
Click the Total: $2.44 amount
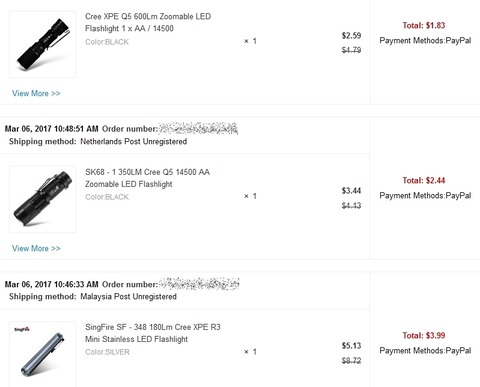424,180
